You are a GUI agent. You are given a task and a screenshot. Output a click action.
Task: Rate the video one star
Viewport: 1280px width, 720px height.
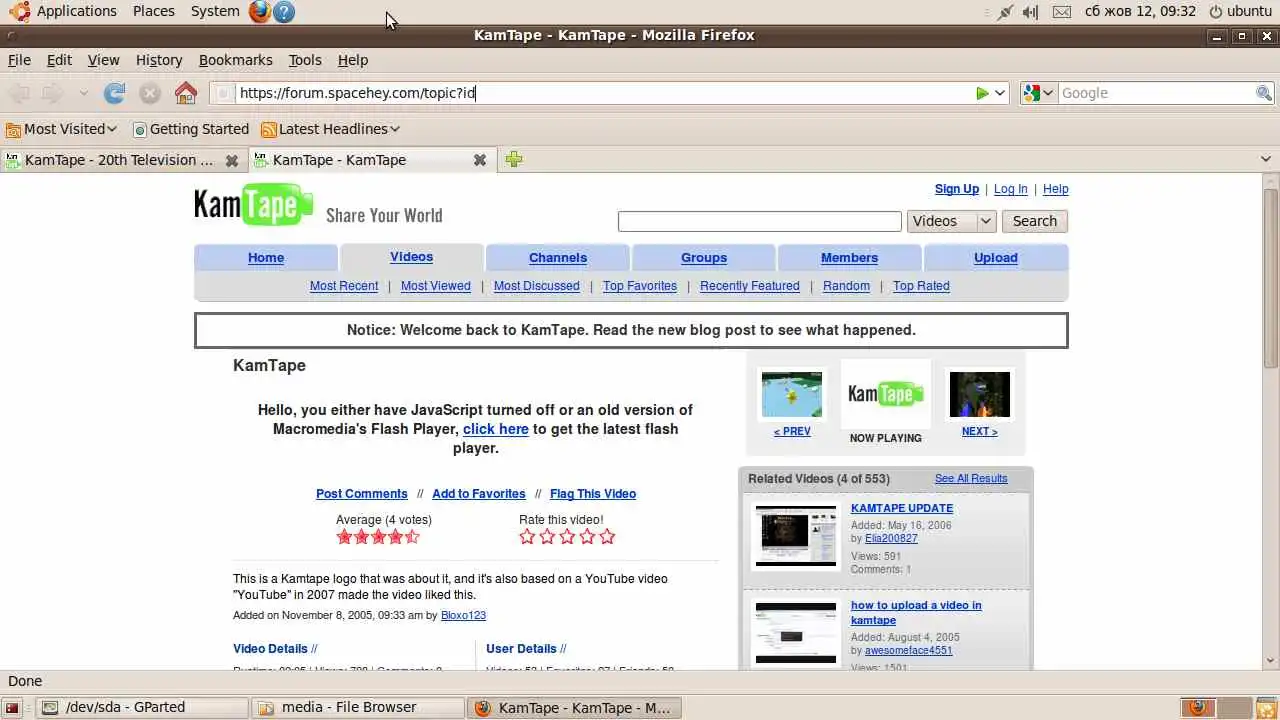(527, 536)
